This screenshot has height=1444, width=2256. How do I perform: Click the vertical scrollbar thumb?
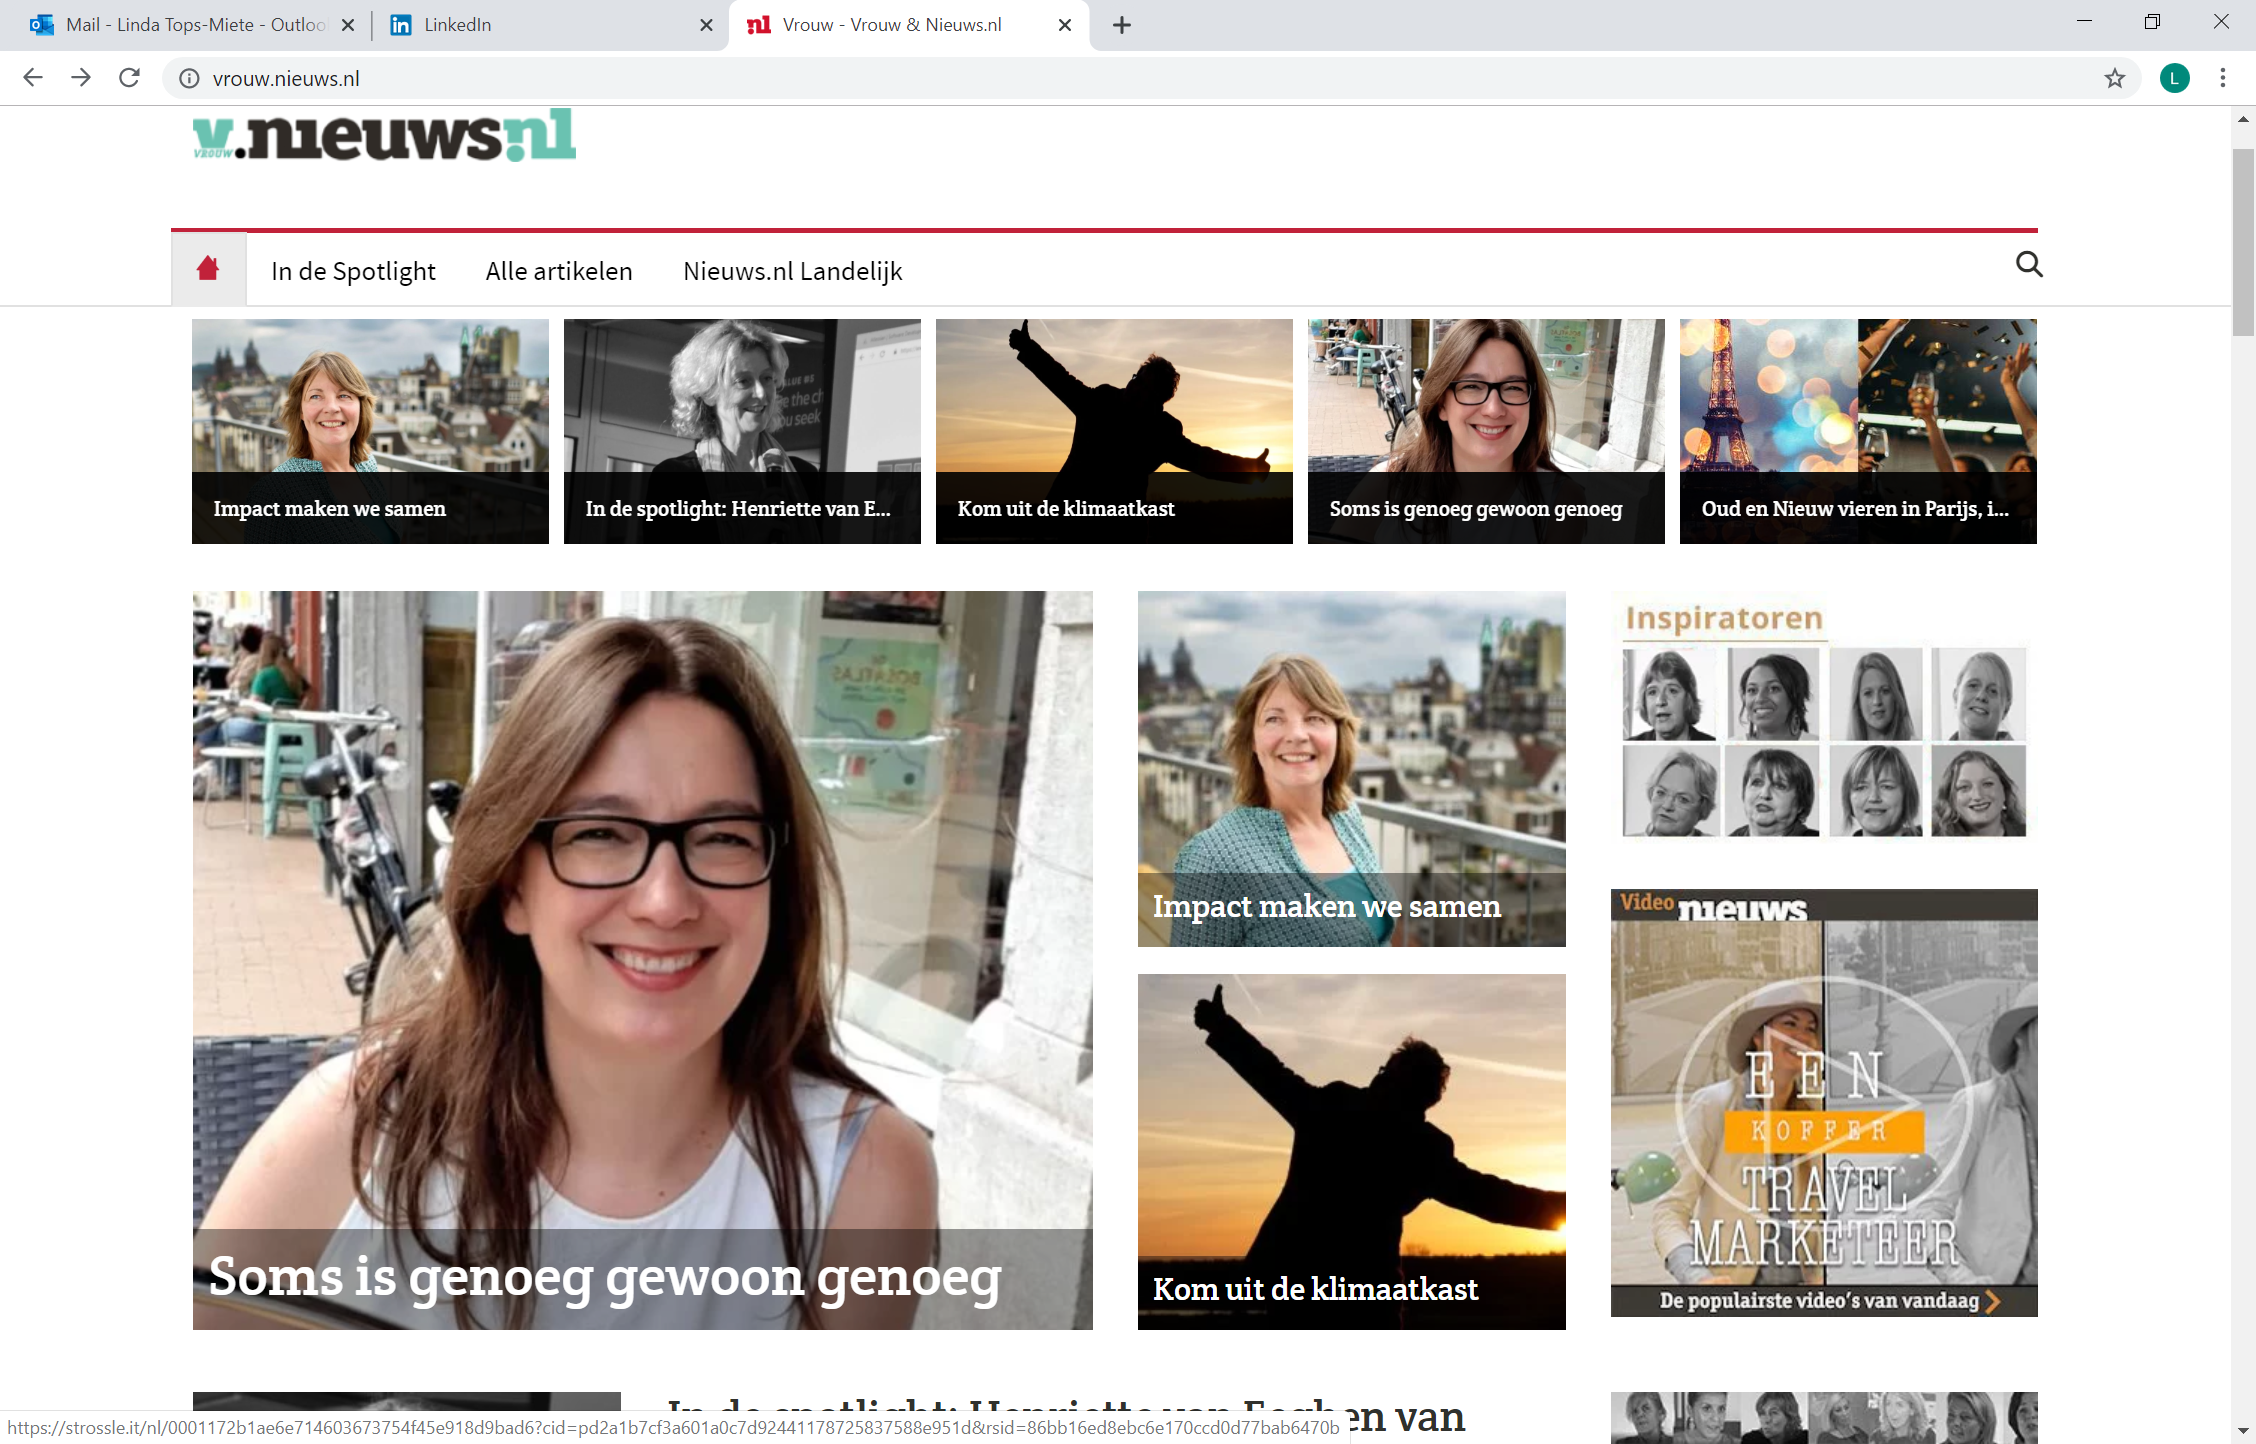[2243, 242]
